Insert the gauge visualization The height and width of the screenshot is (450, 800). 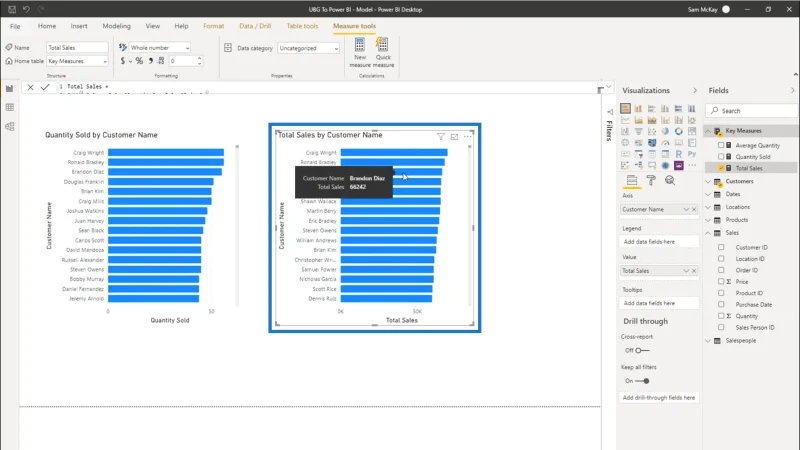665,143
